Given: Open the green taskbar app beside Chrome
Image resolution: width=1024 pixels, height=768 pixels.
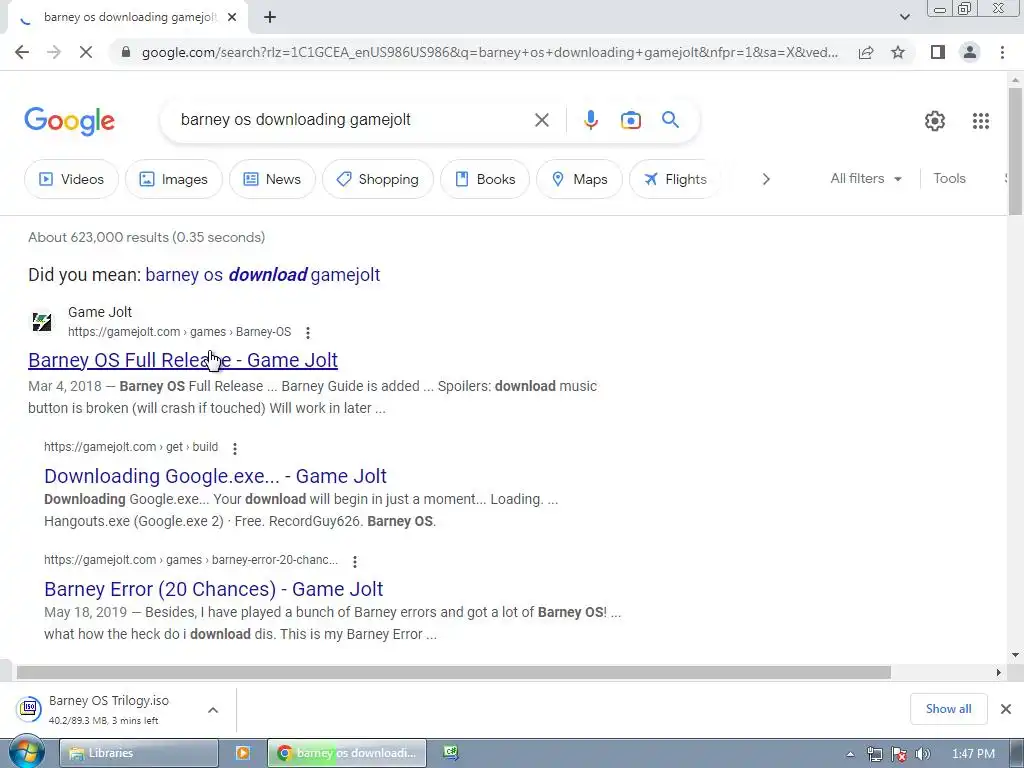Looking at the screenshot, I should click(451, 753).
